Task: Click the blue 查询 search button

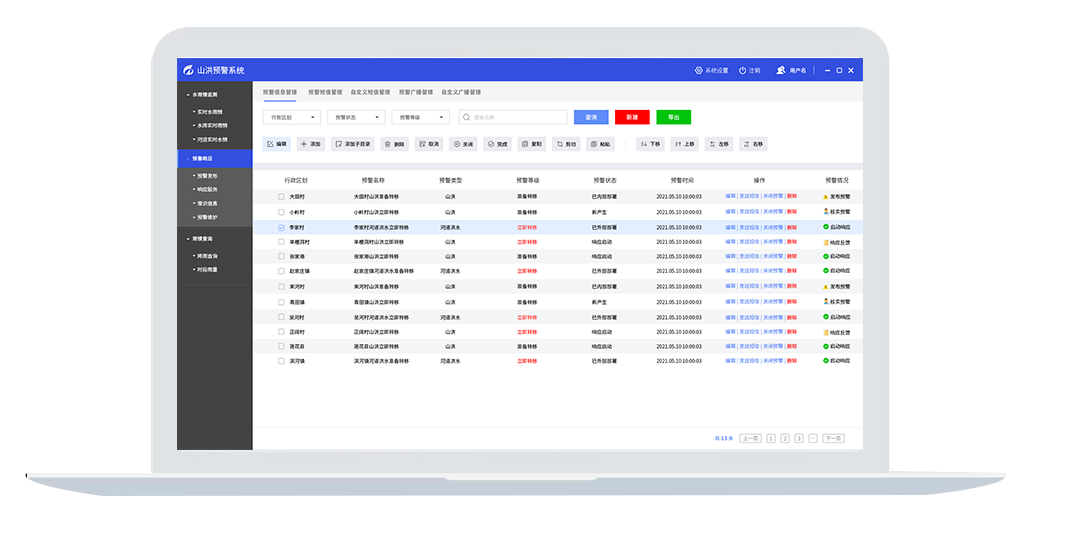Action: 591,117
